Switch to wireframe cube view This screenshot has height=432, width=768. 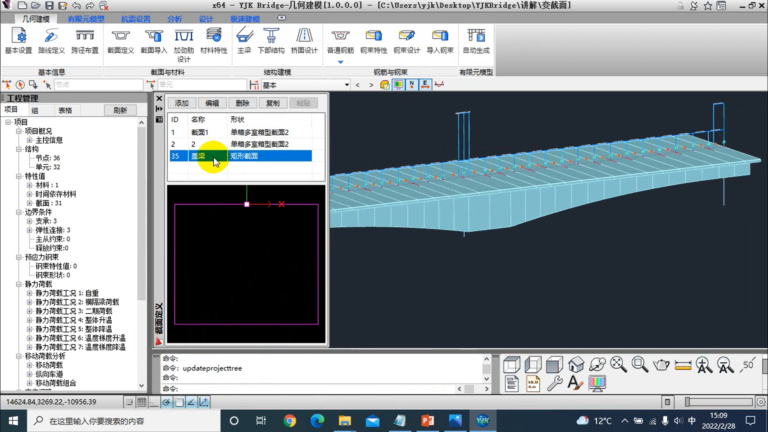[x=511, y=364]
